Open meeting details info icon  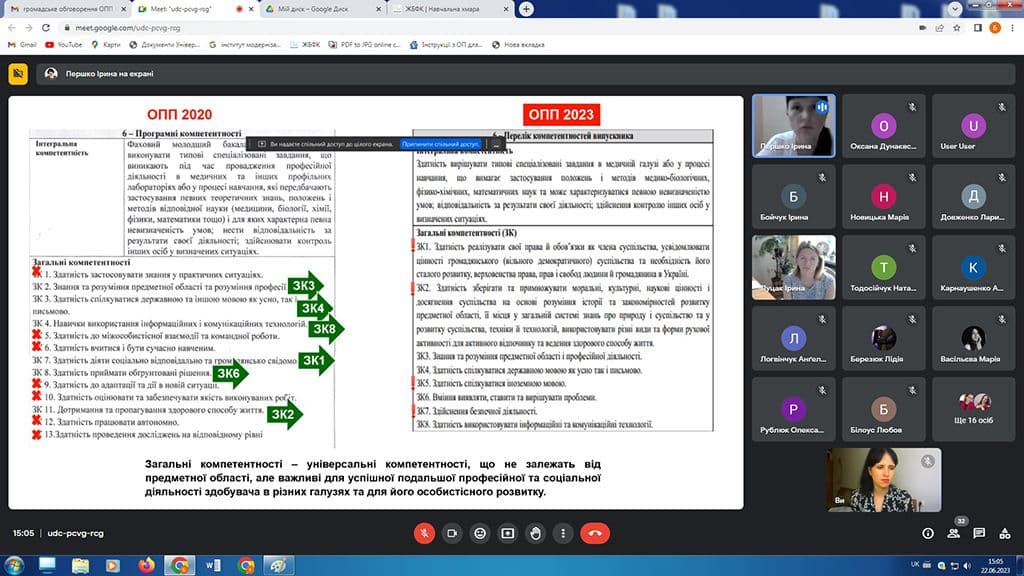click(x=927, y=534)
